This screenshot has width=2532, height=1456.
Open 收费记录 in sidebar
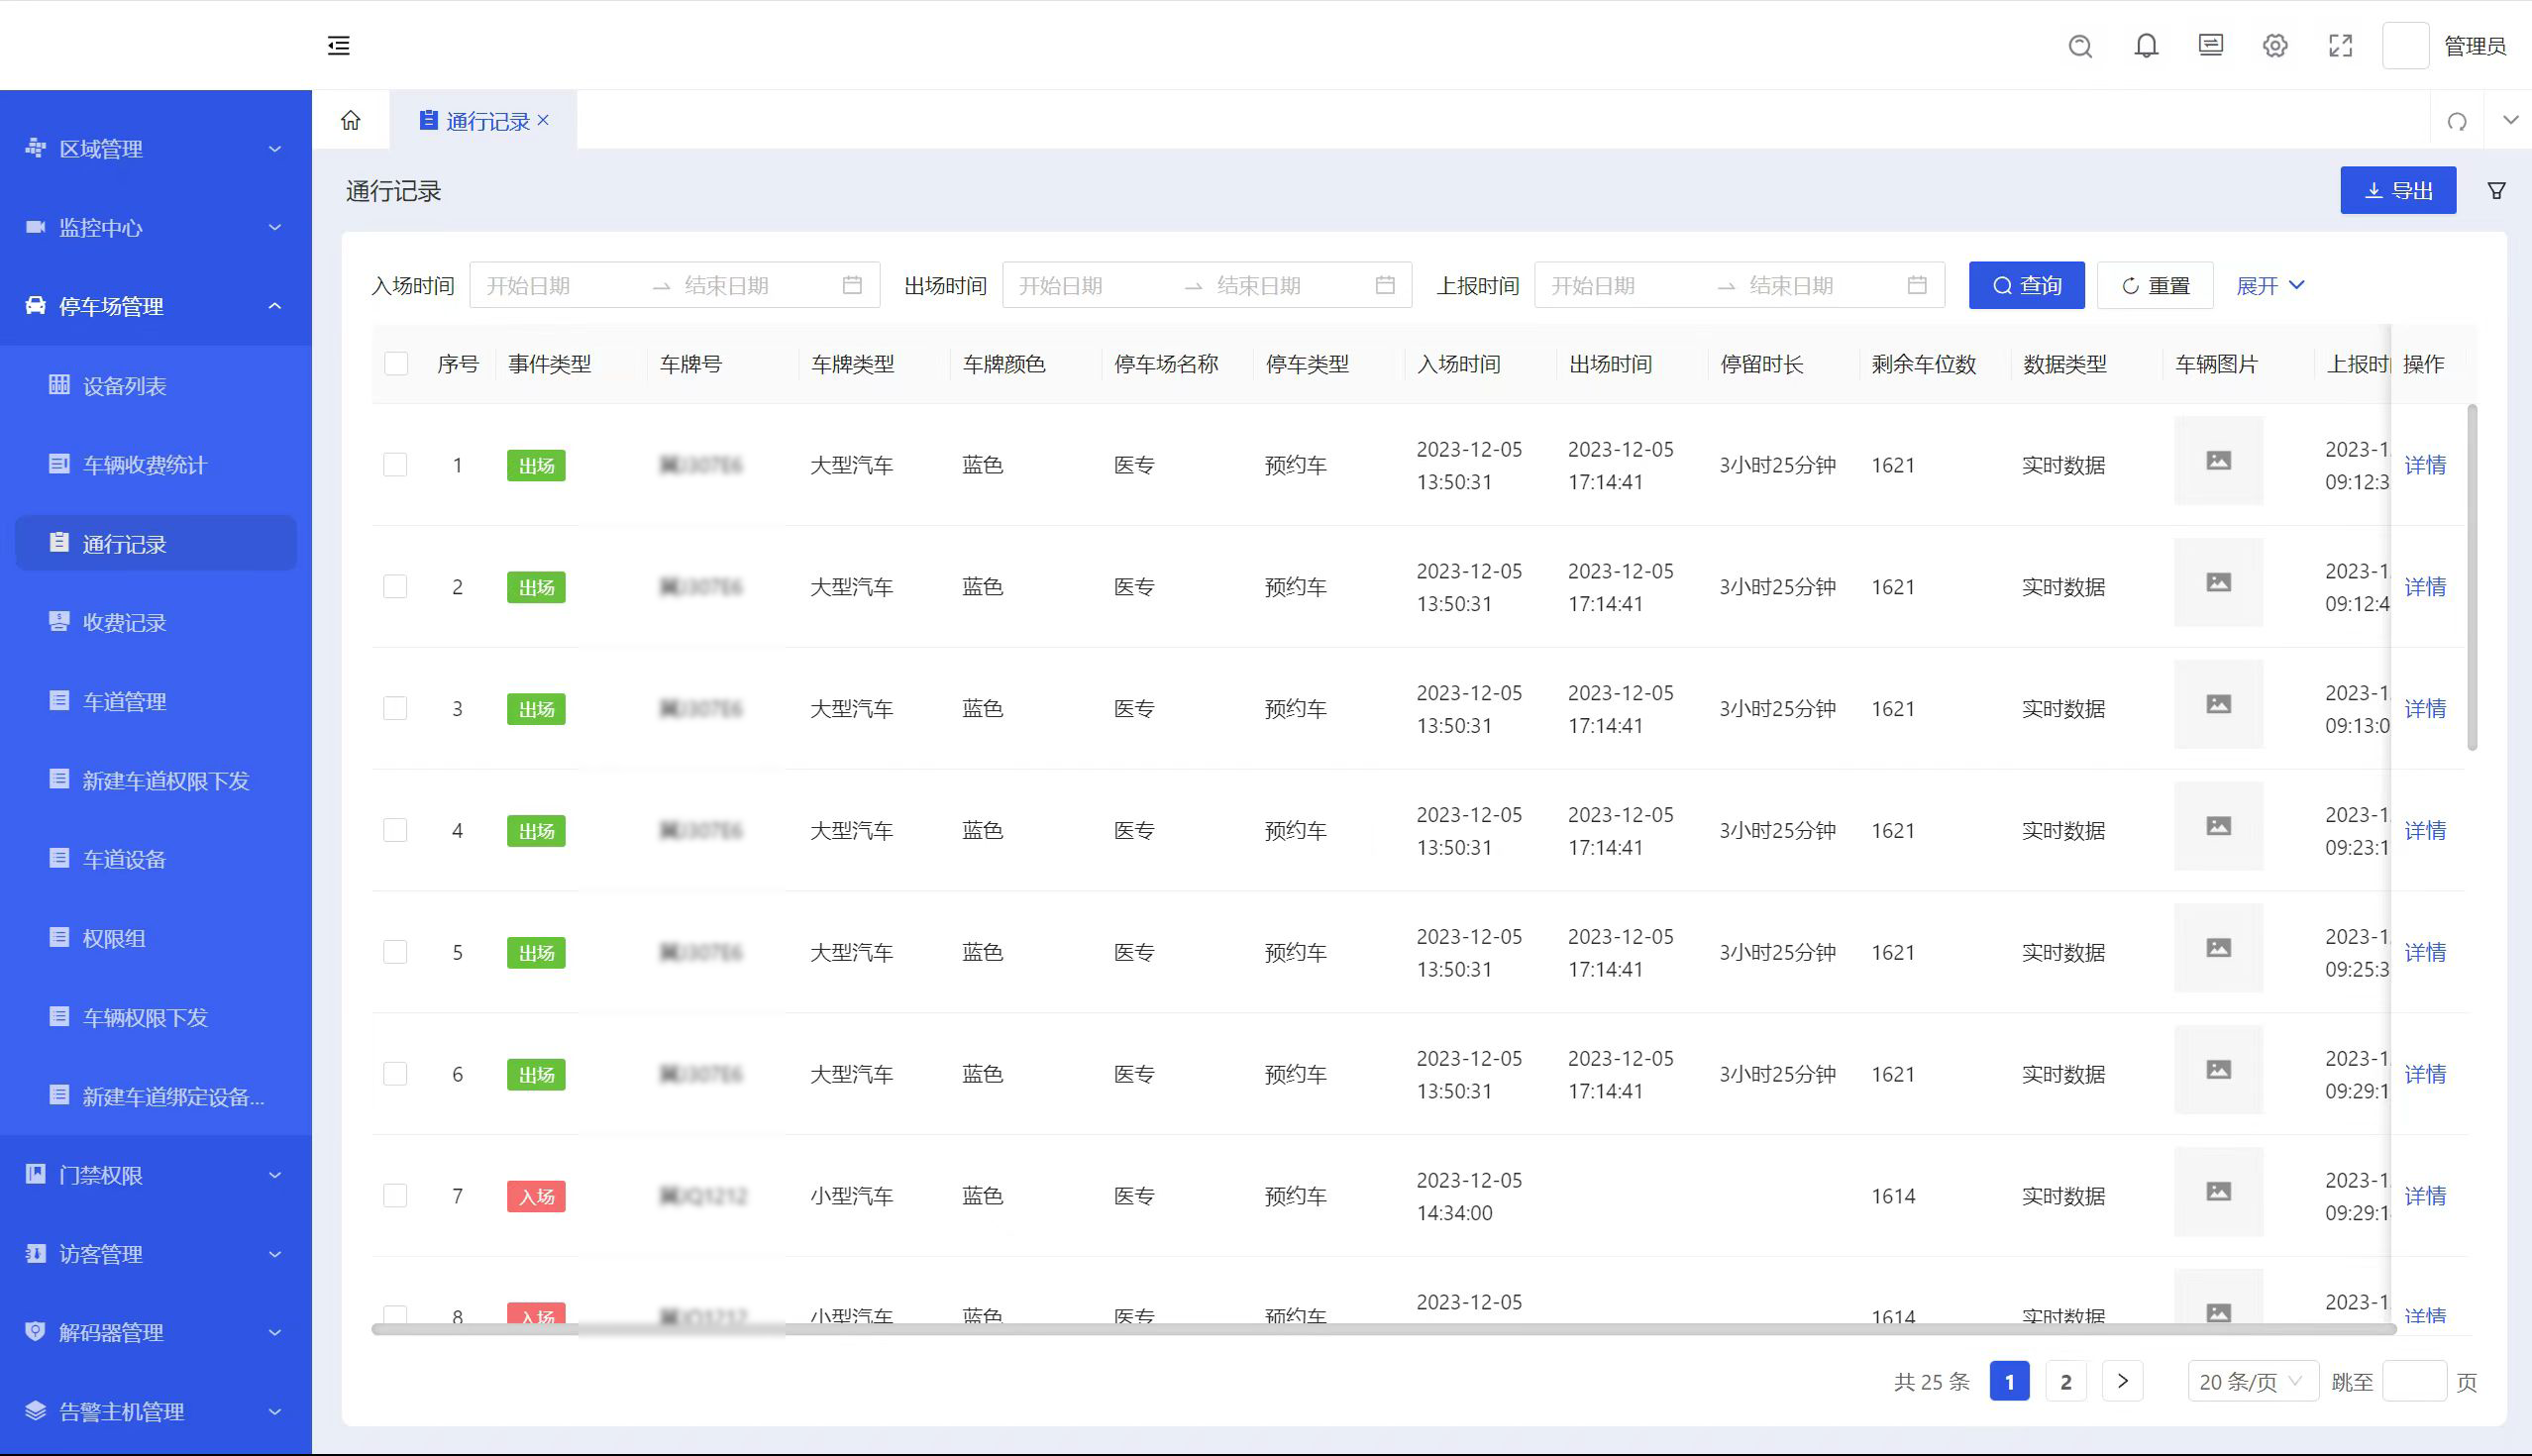click(156, 622)
